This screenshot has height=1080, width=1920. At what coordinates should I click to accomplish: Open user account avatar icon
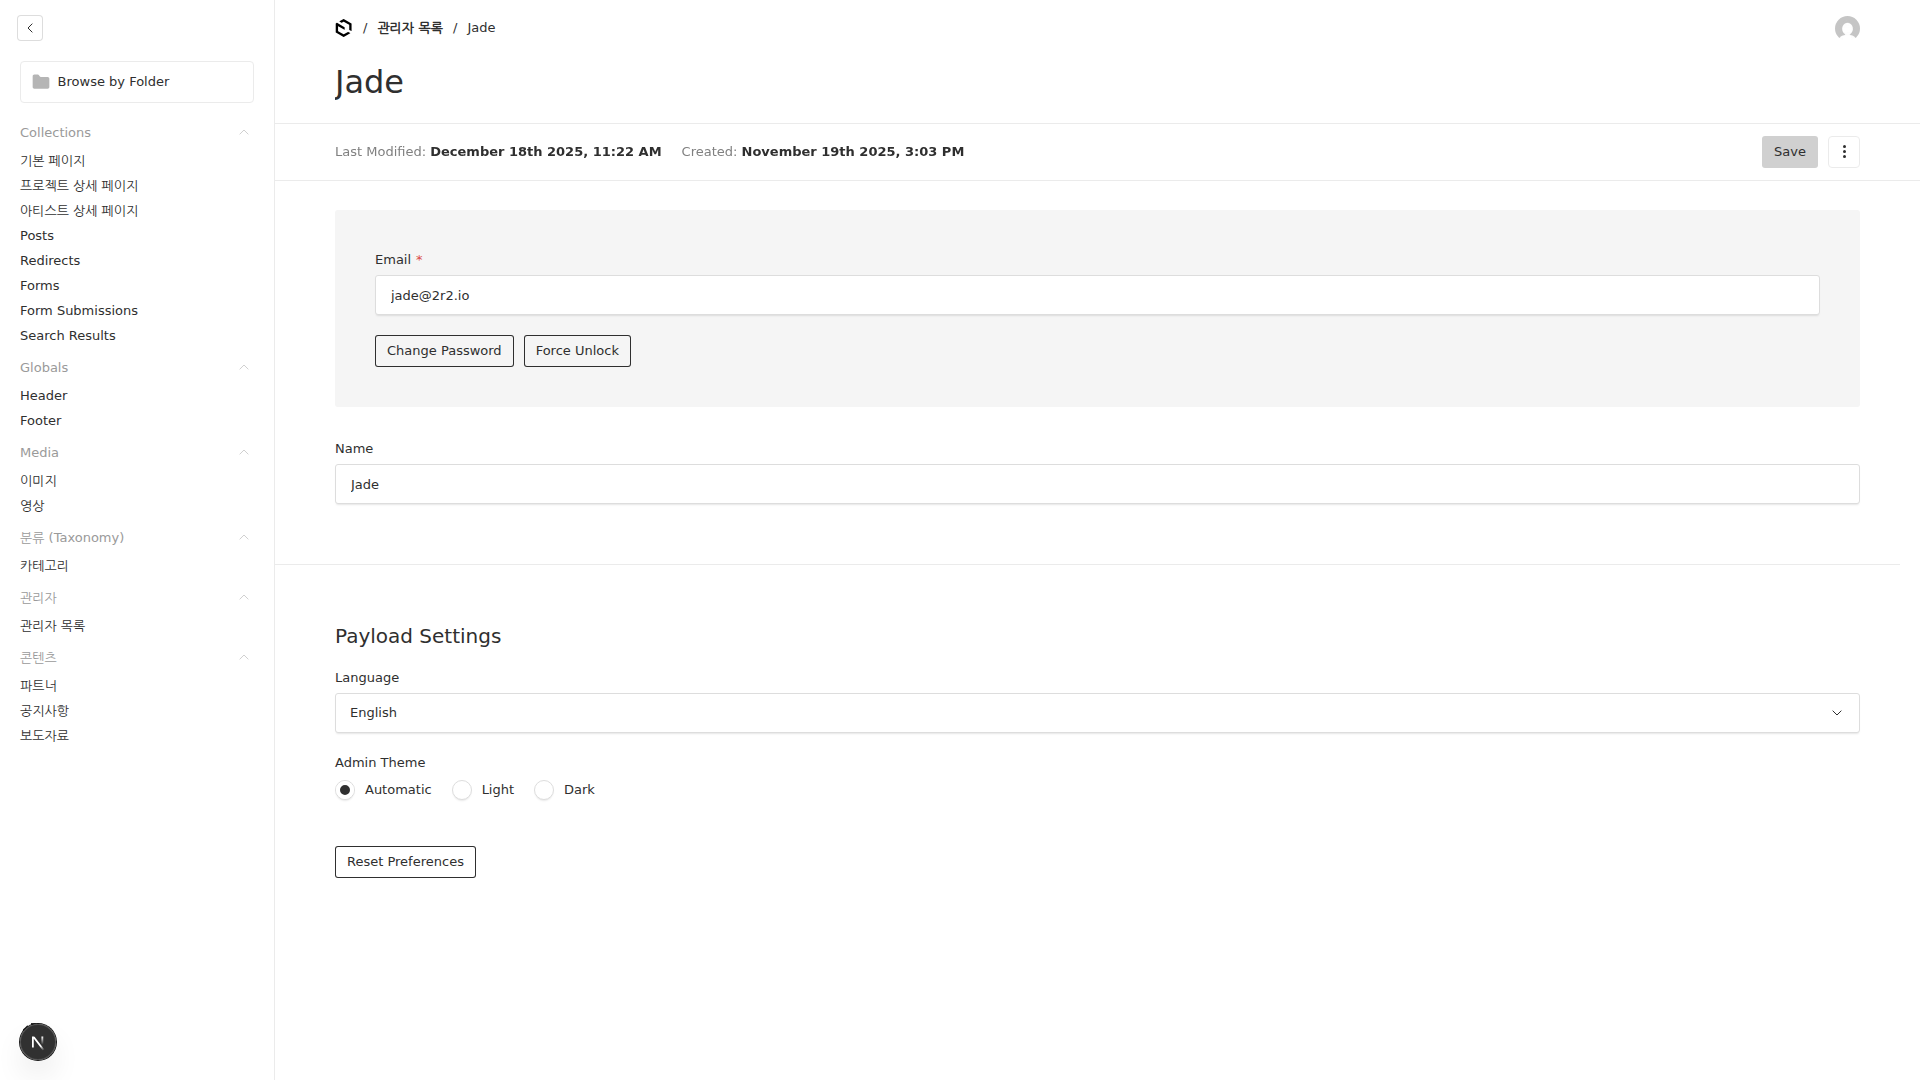click(x=1847, y=28)
